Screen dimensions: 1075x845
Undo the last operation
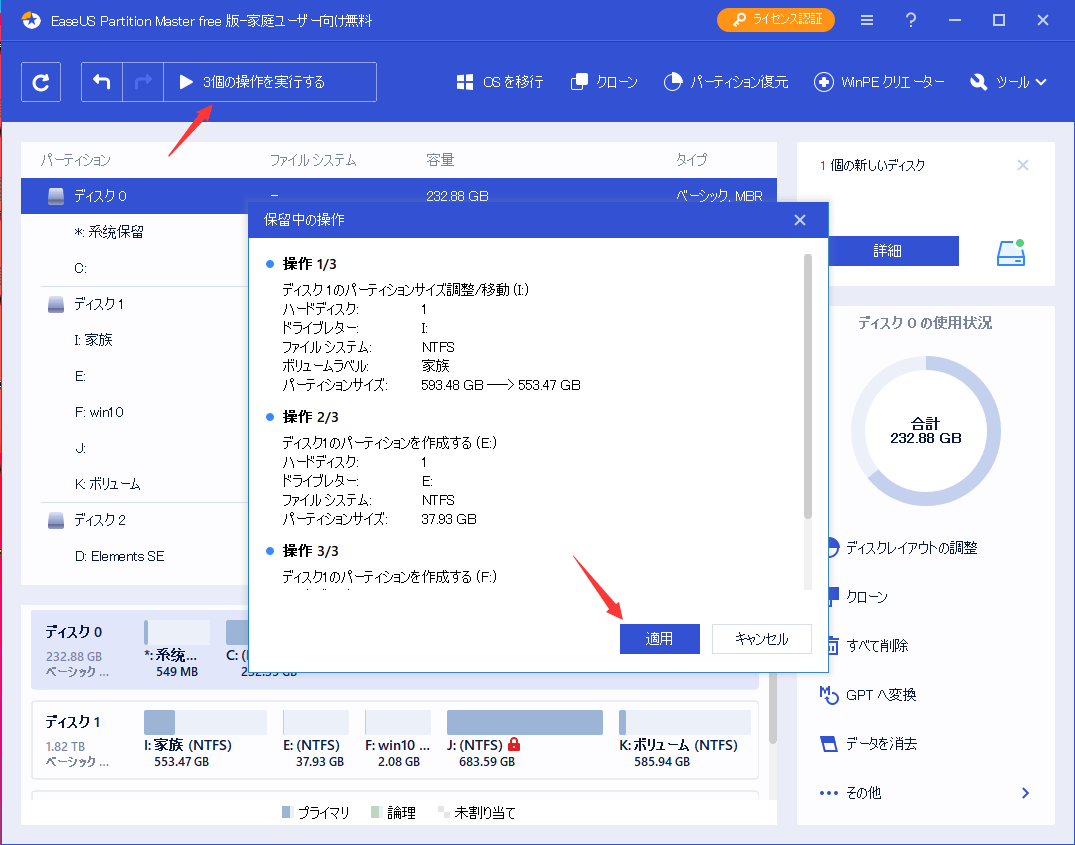101,82
